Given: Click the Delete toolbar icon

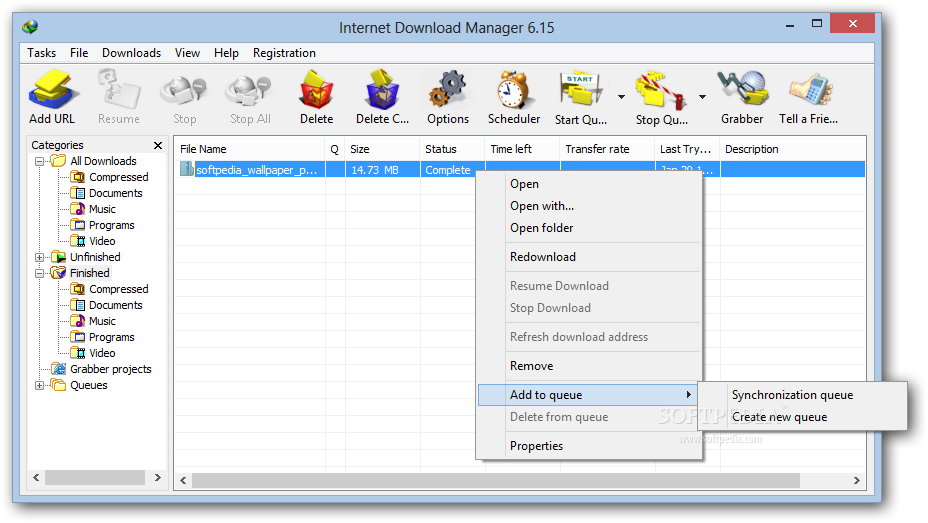Looking at the screenshot, I should [x=317, y=90].
